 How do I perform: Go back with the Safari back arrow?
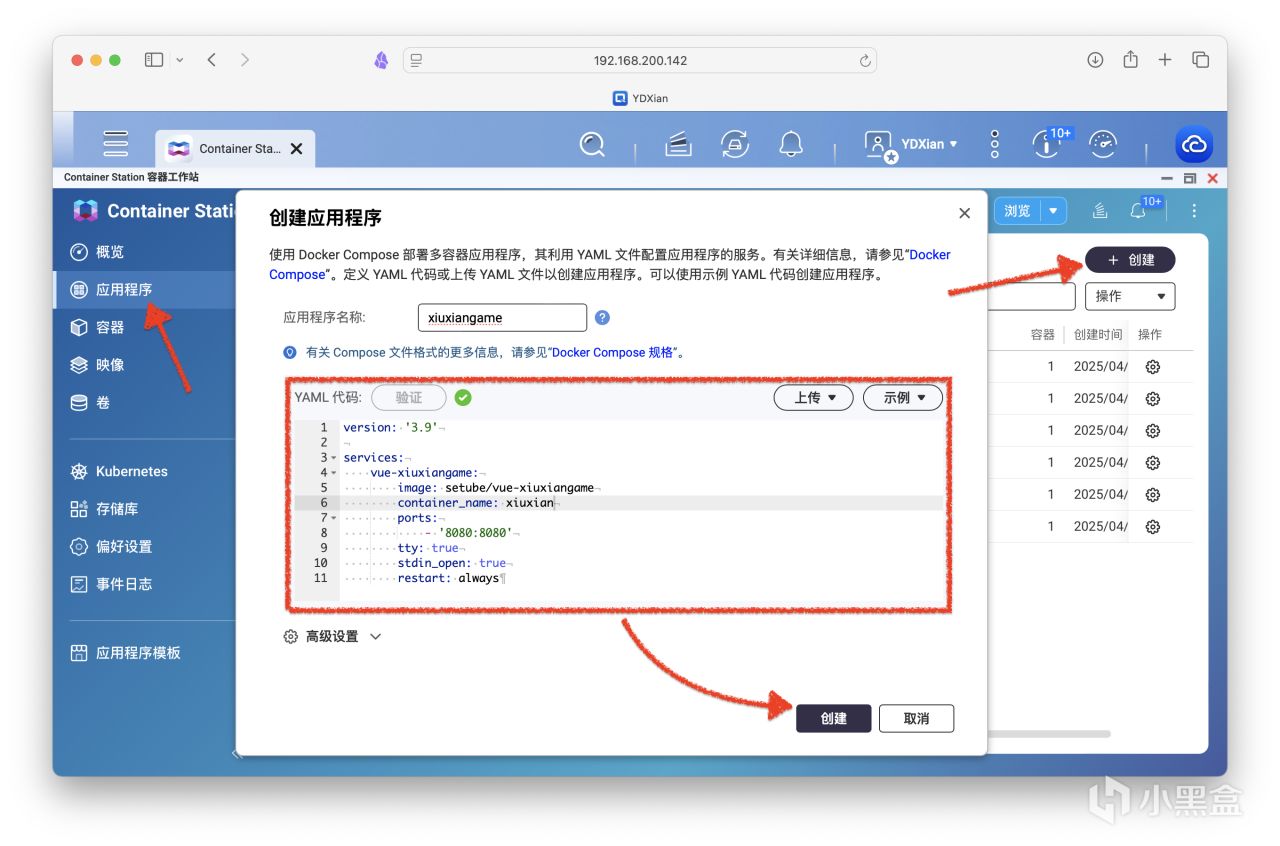(212, 60)
